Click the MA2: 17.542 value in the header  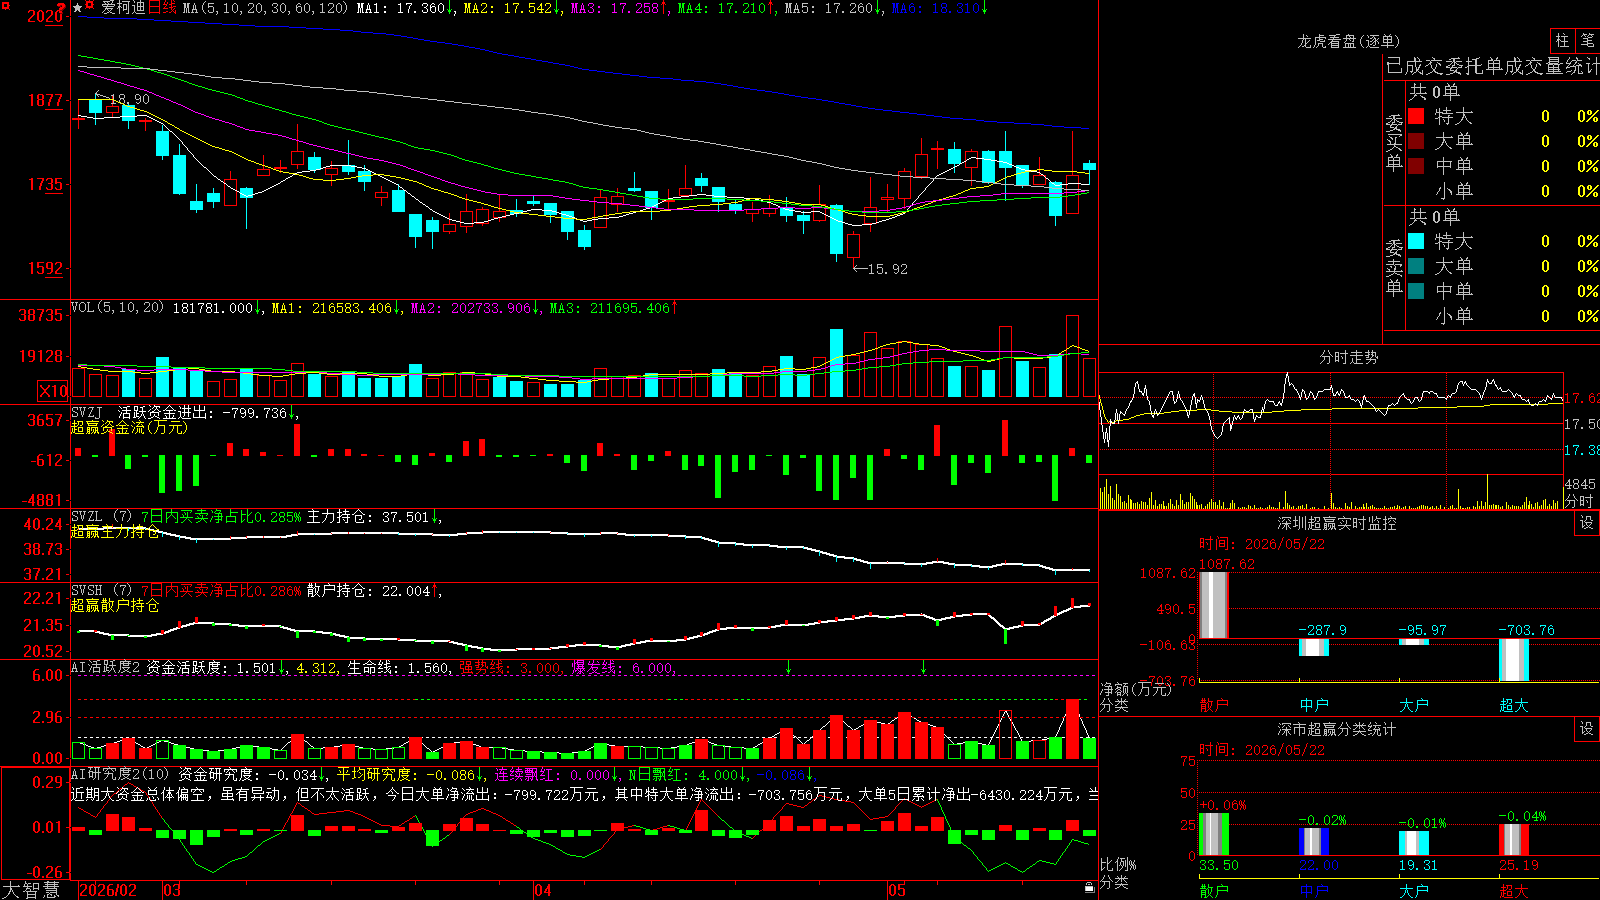[511, 8]
